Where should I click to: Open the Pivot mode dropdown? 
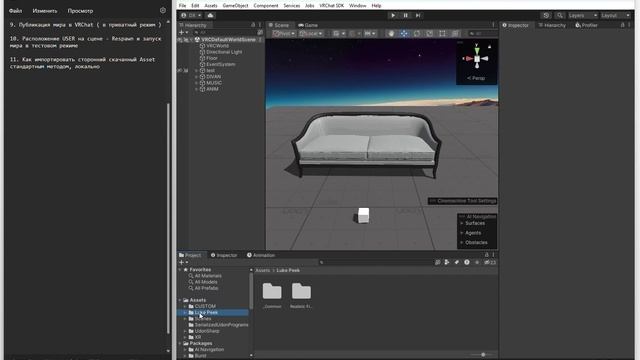pyautogui.click(x=284, y=33)
